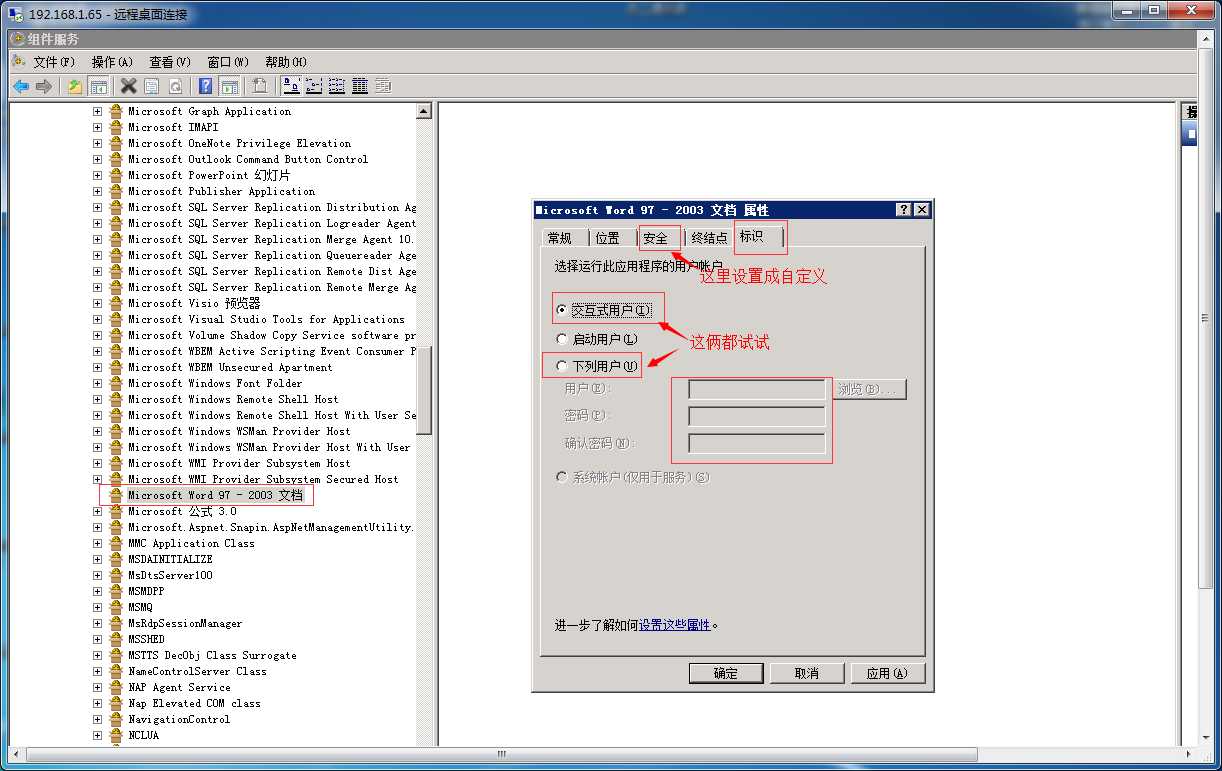Select the 交互式用户 radio button
The width and height of the screenshot is (1222, 771).
(562, 310)
